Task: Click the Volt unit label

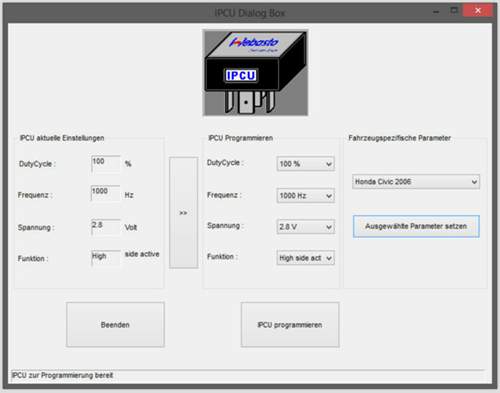Action: (131, 228)
